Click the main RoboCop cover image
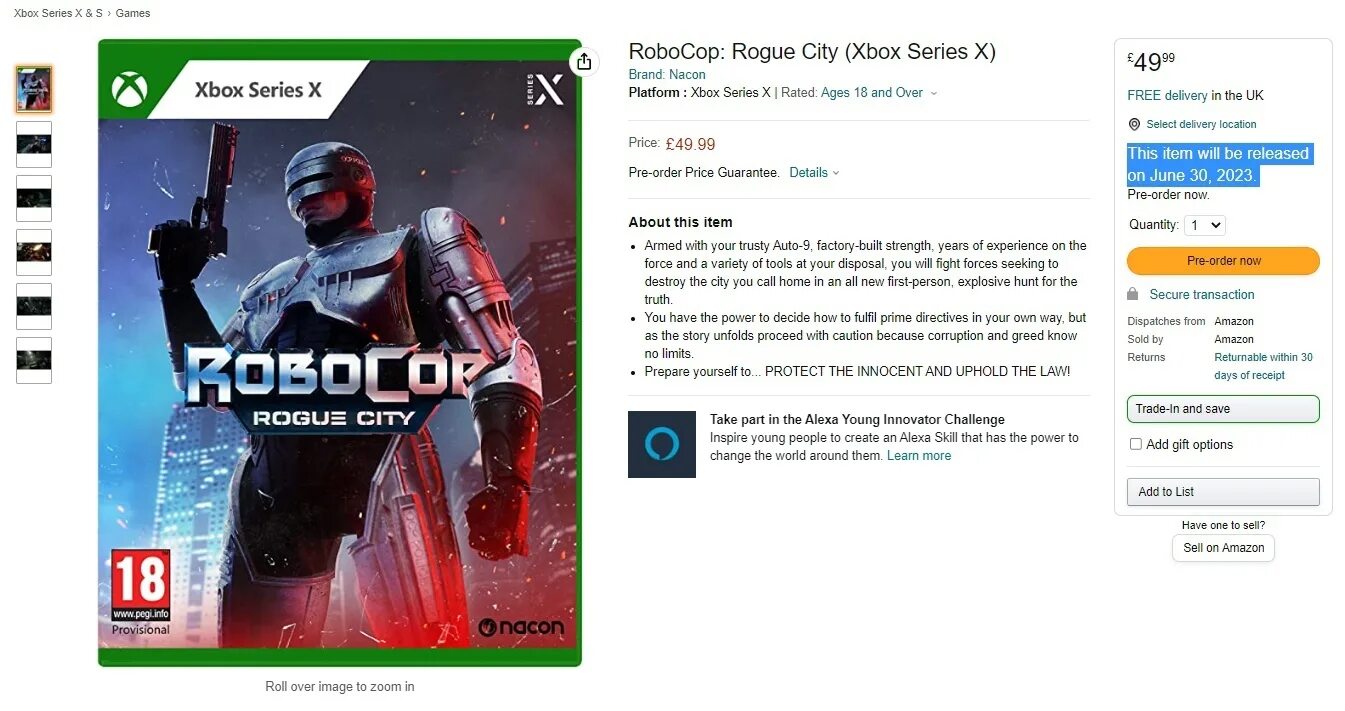Viewport: 1345px width, 711px height. (340, 353)
